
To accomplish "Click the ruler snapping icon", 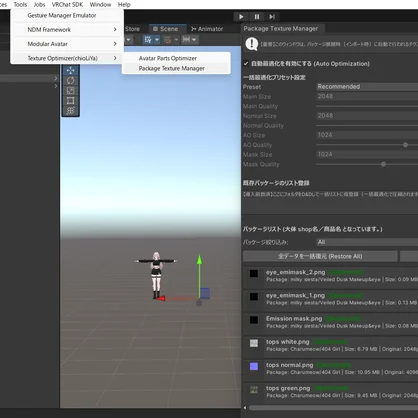I will pos(186,40).
